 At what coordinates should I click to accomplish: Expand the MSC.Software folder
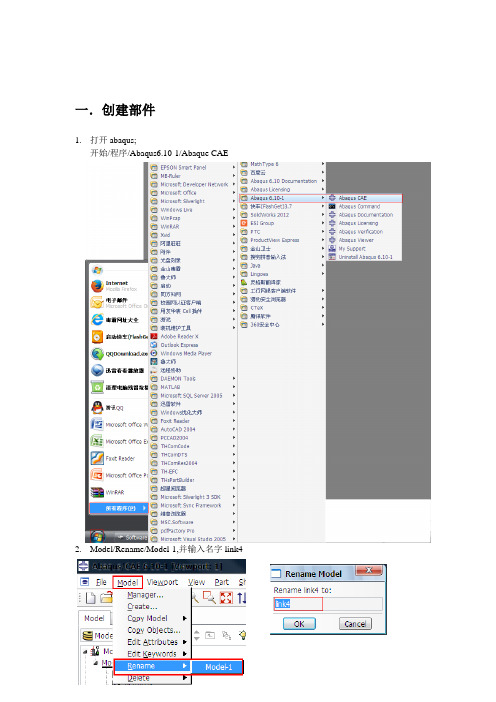[x=192, y=522]
